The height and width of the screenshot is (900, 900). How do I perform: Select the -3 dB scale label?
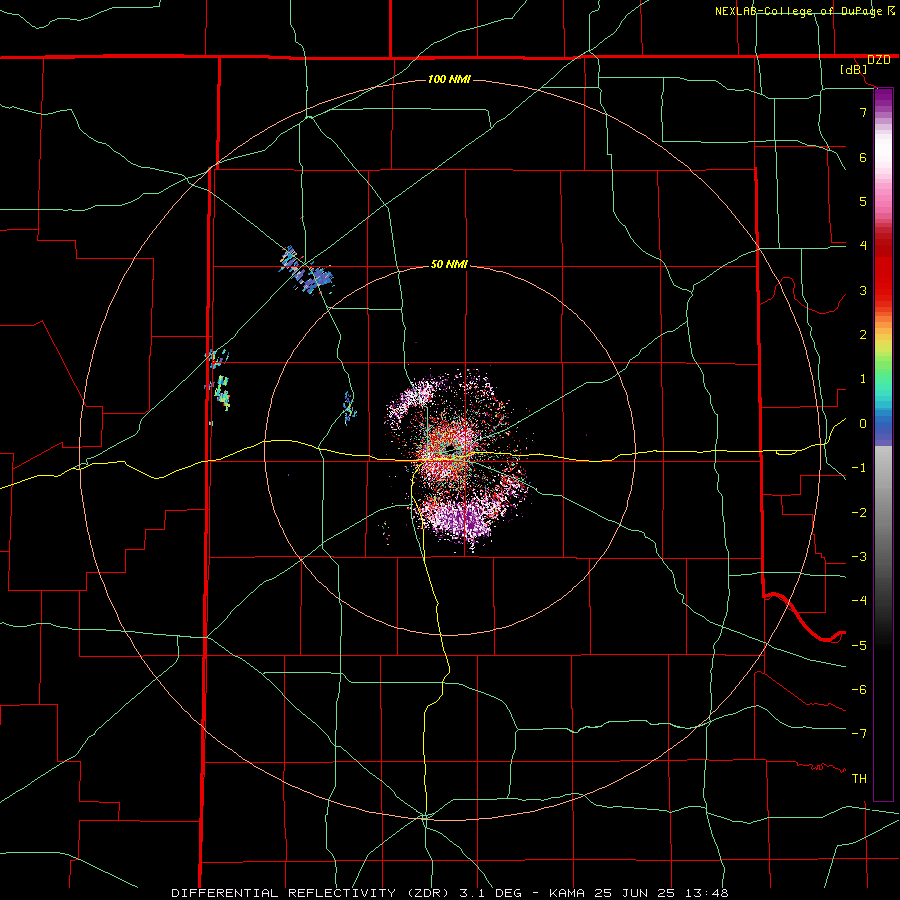click(859, 557)
